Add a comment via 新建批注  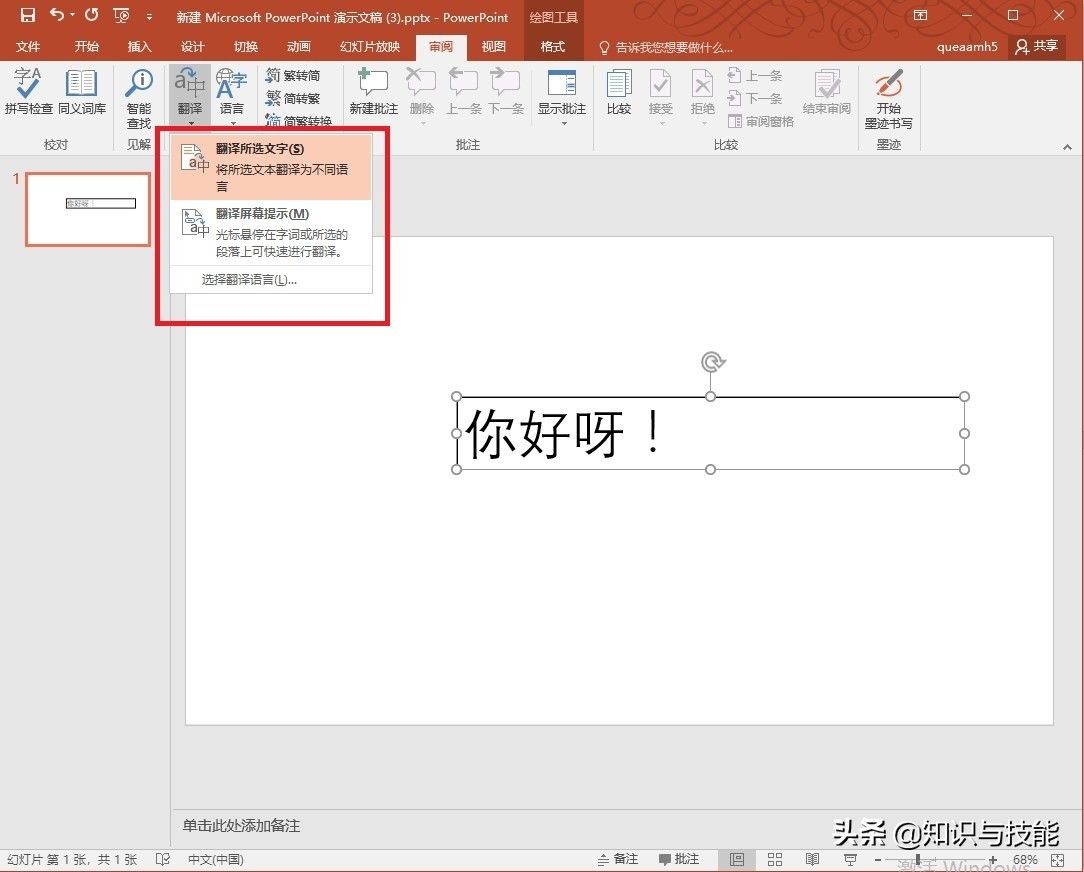tap(373, 91)
